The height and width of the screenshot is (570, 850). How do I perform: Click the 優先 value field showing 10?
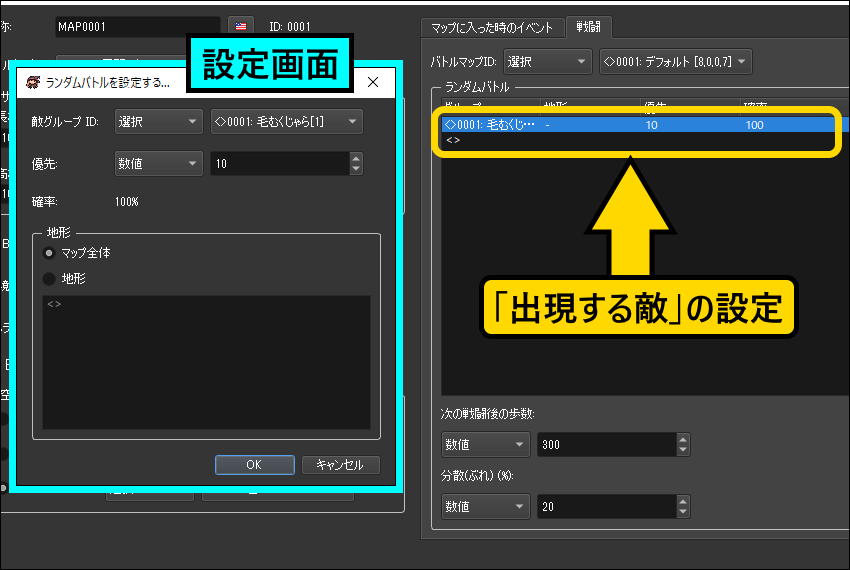pos(278,163)
